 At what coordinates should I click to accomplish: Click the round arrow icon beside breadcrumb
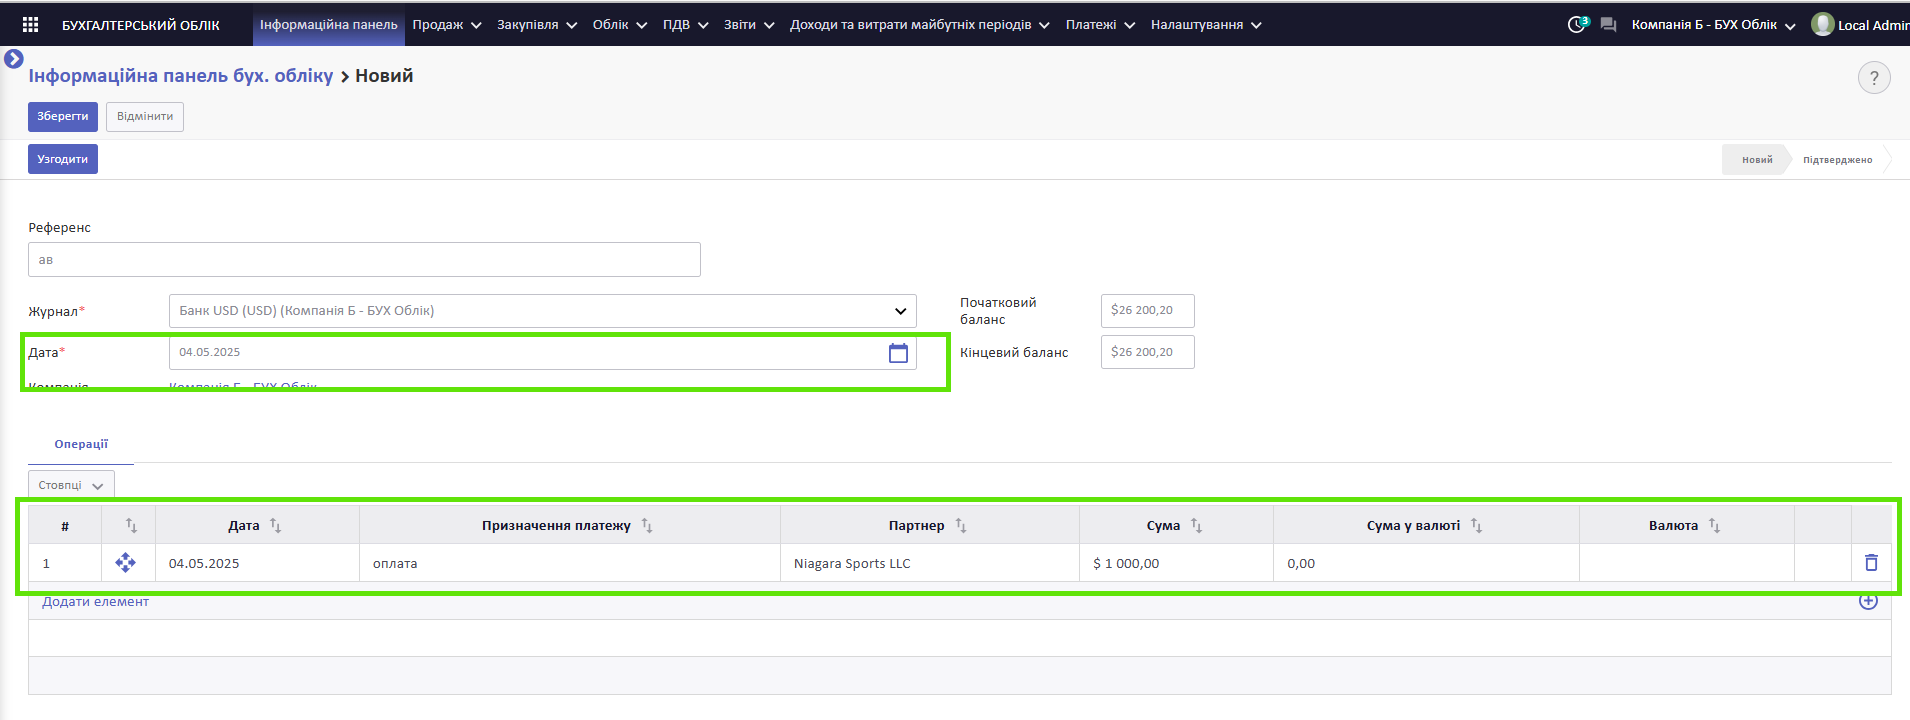13,59
